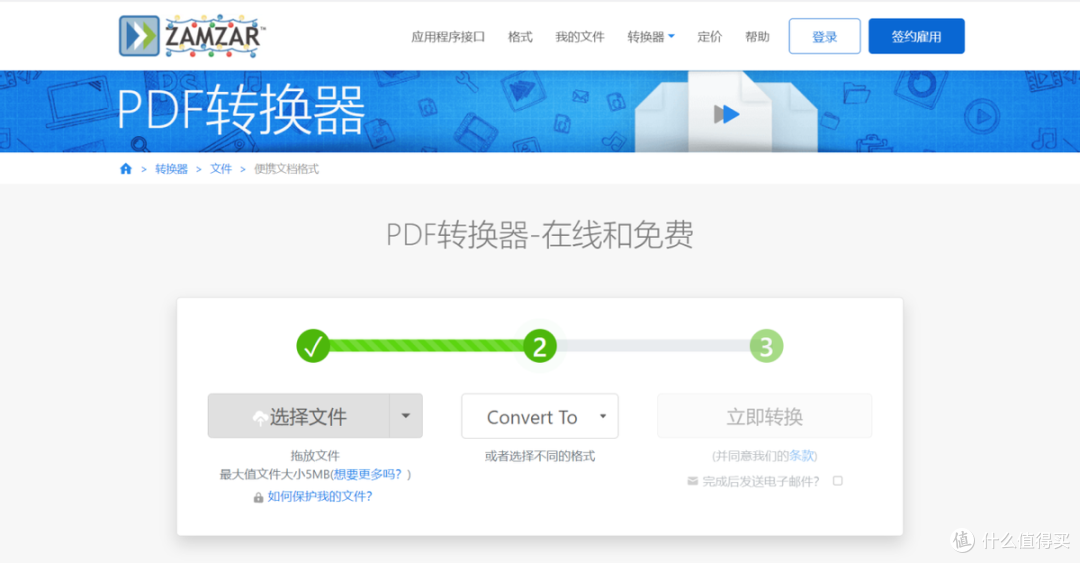The image size is (1080, 563).
Task: Click the step 2 green circle
Action: 540,346
